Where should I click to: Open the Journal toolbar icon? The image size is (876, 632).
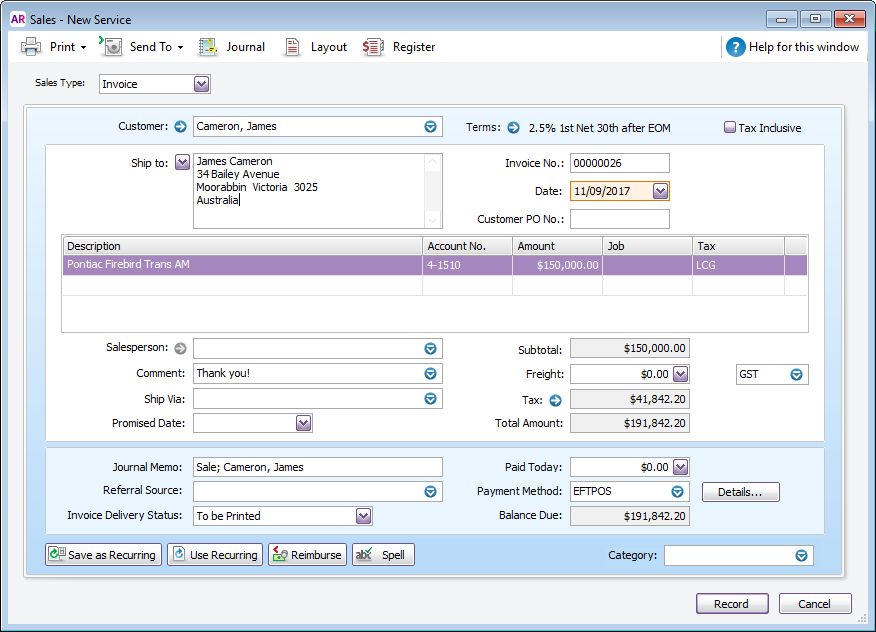[x=208, y=47]
